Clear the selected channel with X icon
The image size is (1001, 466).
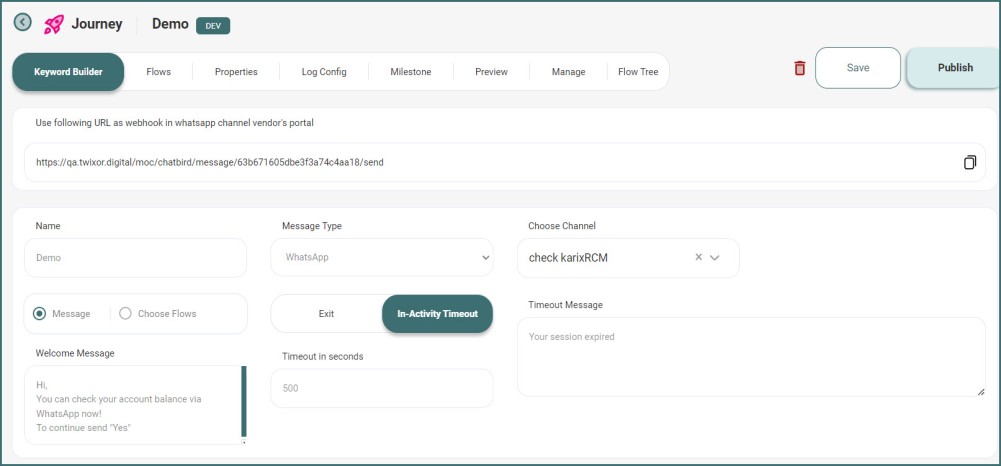698,258
